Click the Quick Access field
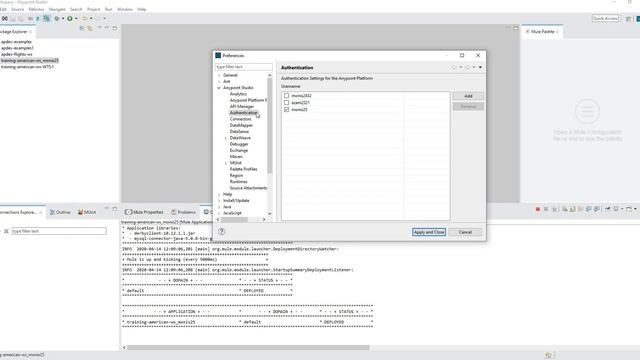 (x=605, y=18)
